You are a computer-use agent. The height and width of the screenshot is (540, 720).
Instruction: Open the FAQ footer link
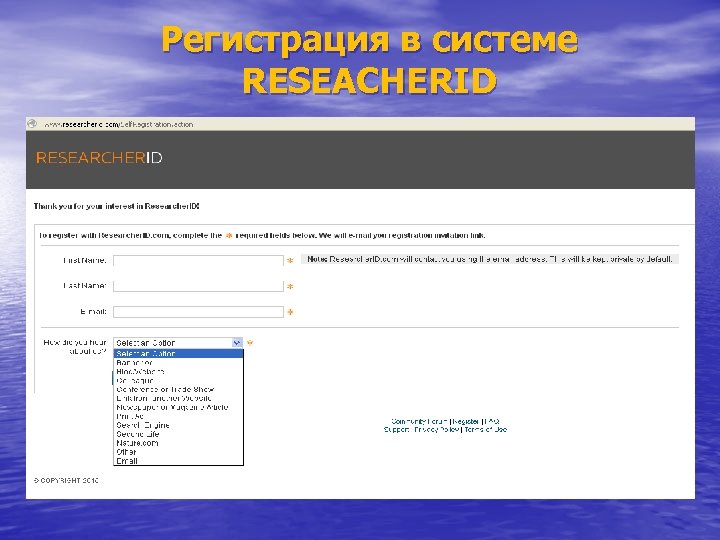(x=492, y=421)
